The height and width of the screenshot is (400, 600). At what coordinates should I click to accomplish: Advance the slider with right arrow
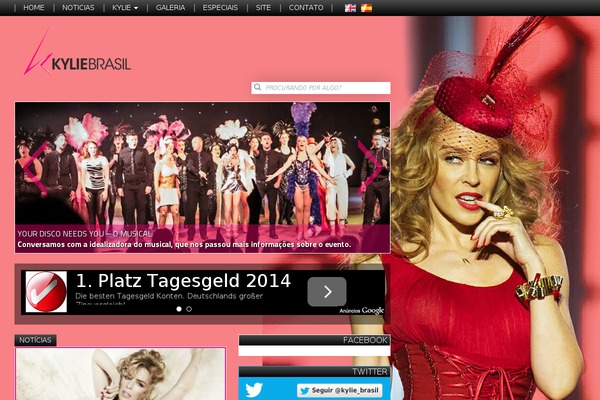pos(369,167)
